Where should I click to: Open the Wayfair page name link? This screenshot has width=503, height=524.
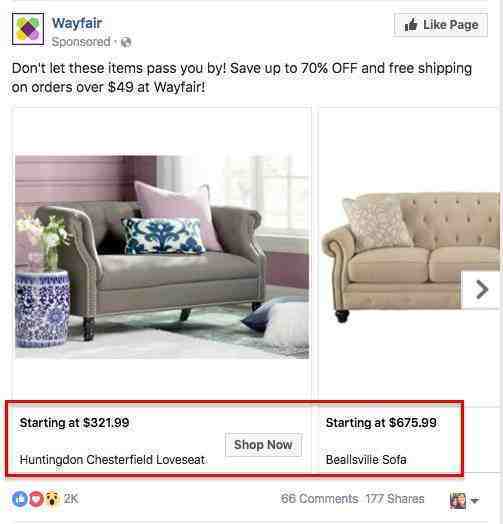click(77, 23)
